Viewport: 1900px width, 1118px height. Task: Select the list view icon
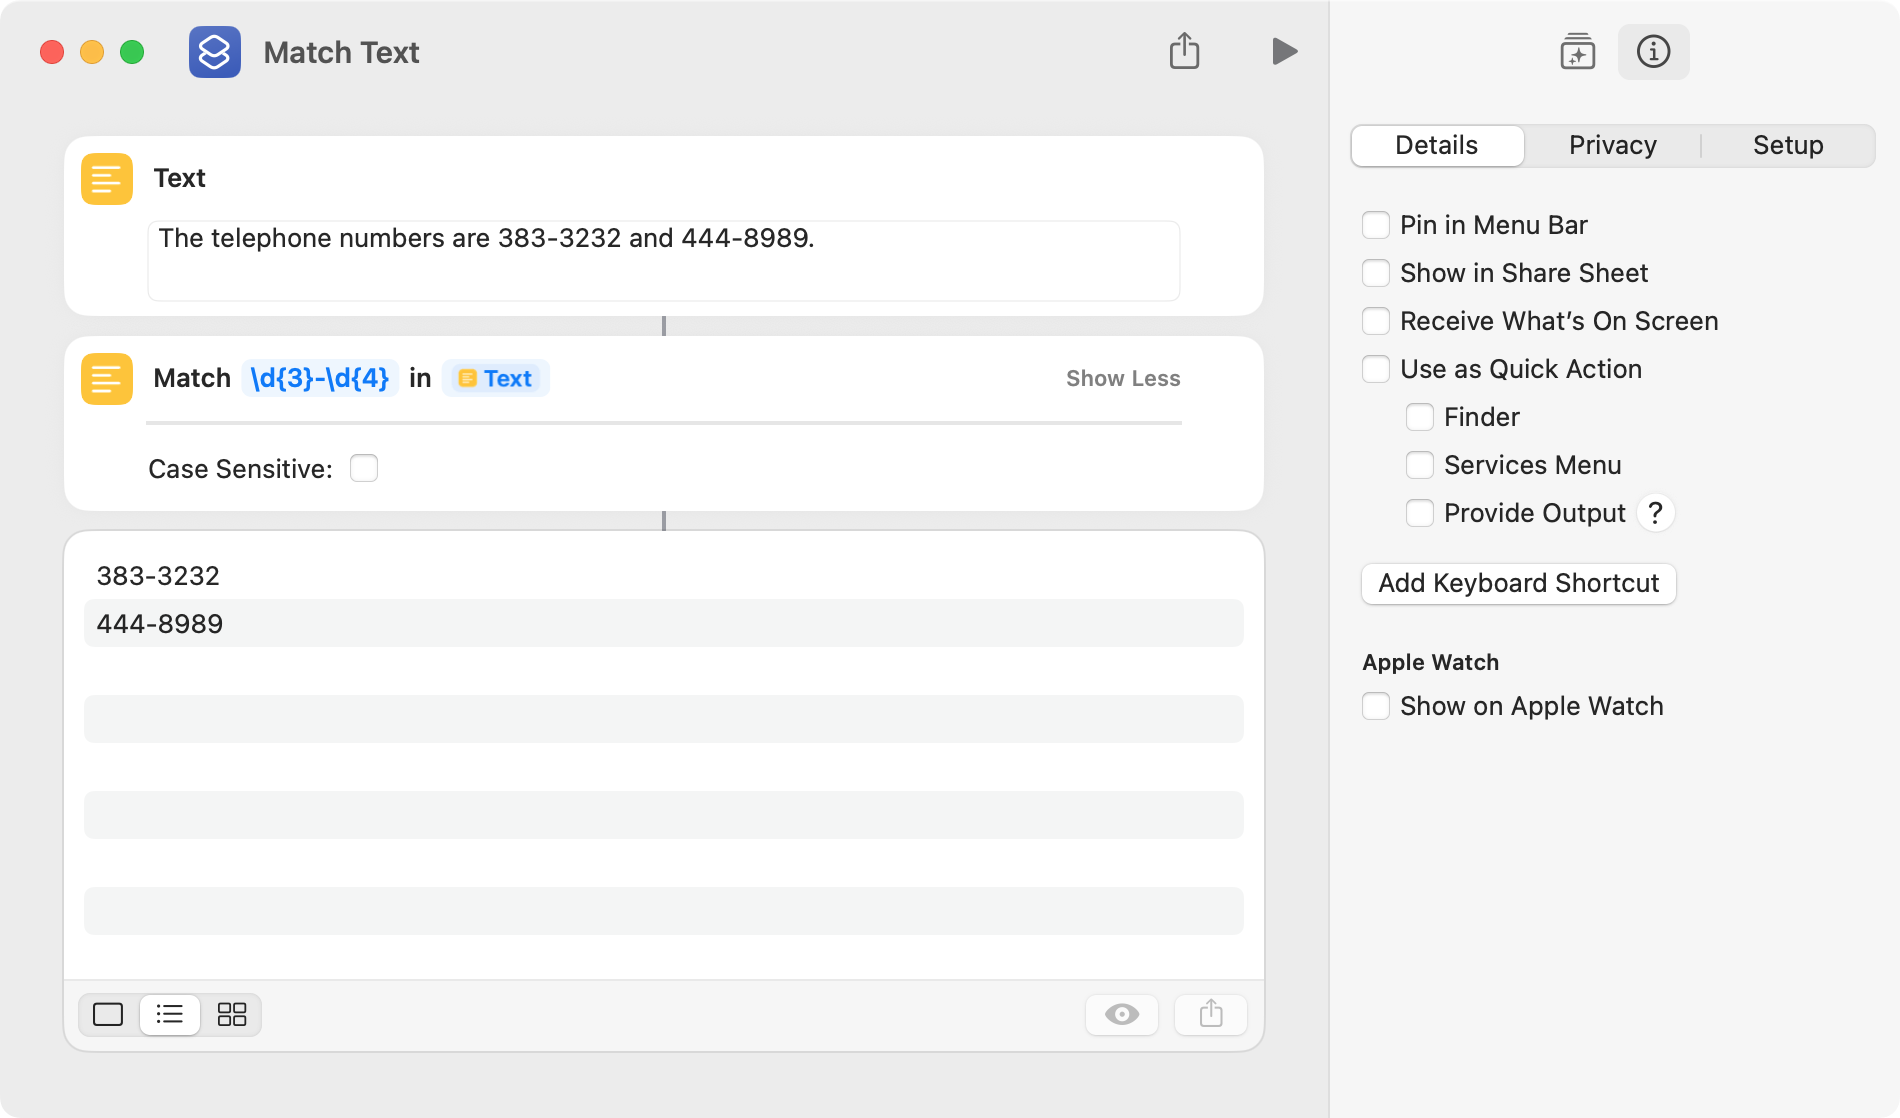coord(170,1015)
